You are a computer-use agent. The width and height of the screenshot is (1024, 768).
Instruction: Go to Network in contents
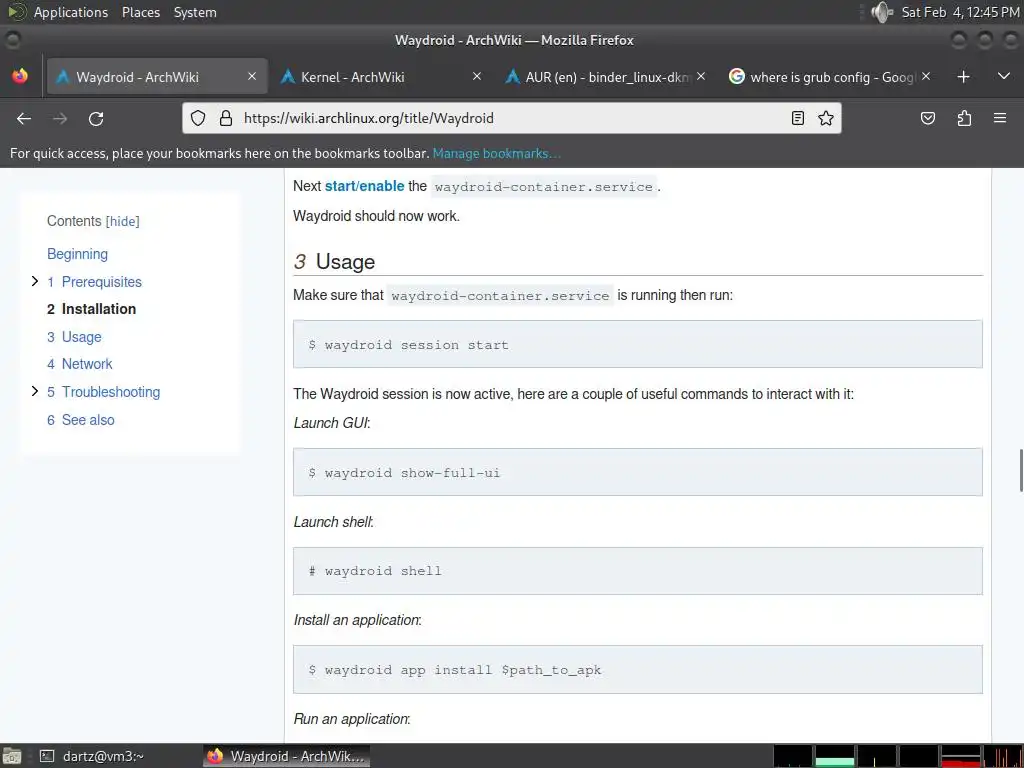coord(80,364)
